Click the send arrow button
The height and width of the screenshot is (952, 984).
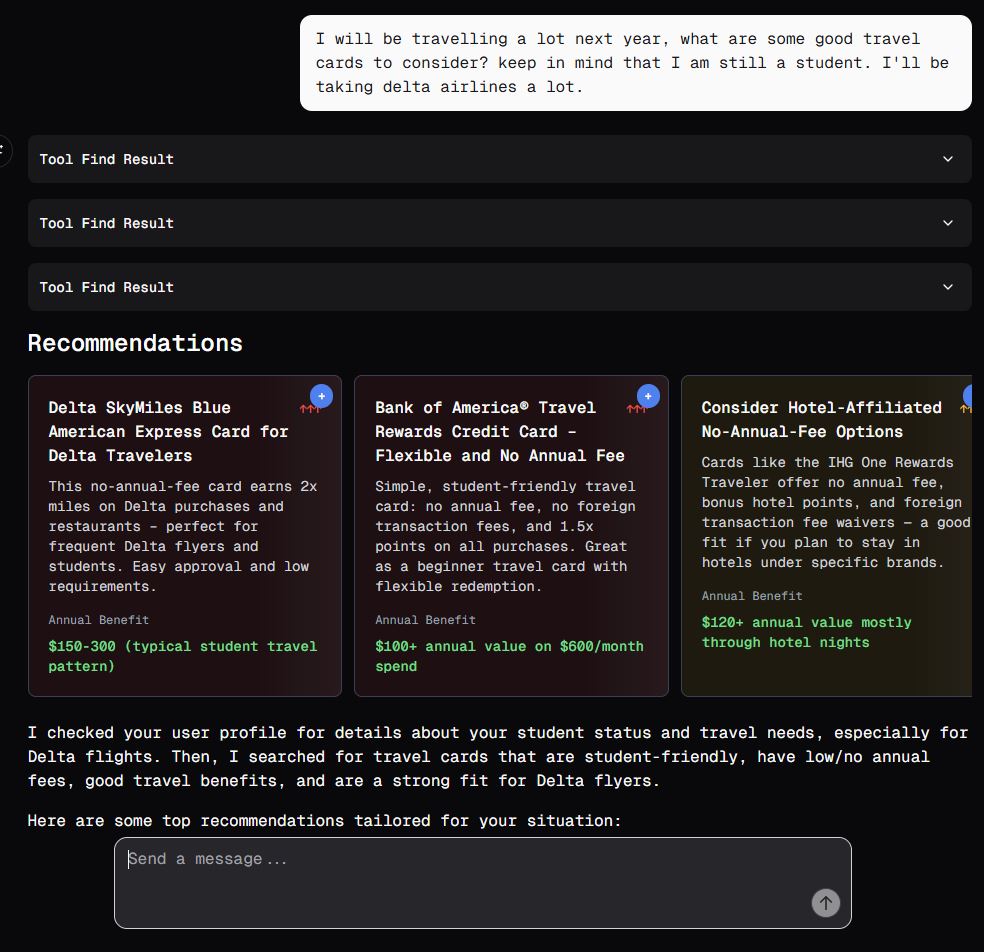825,903
